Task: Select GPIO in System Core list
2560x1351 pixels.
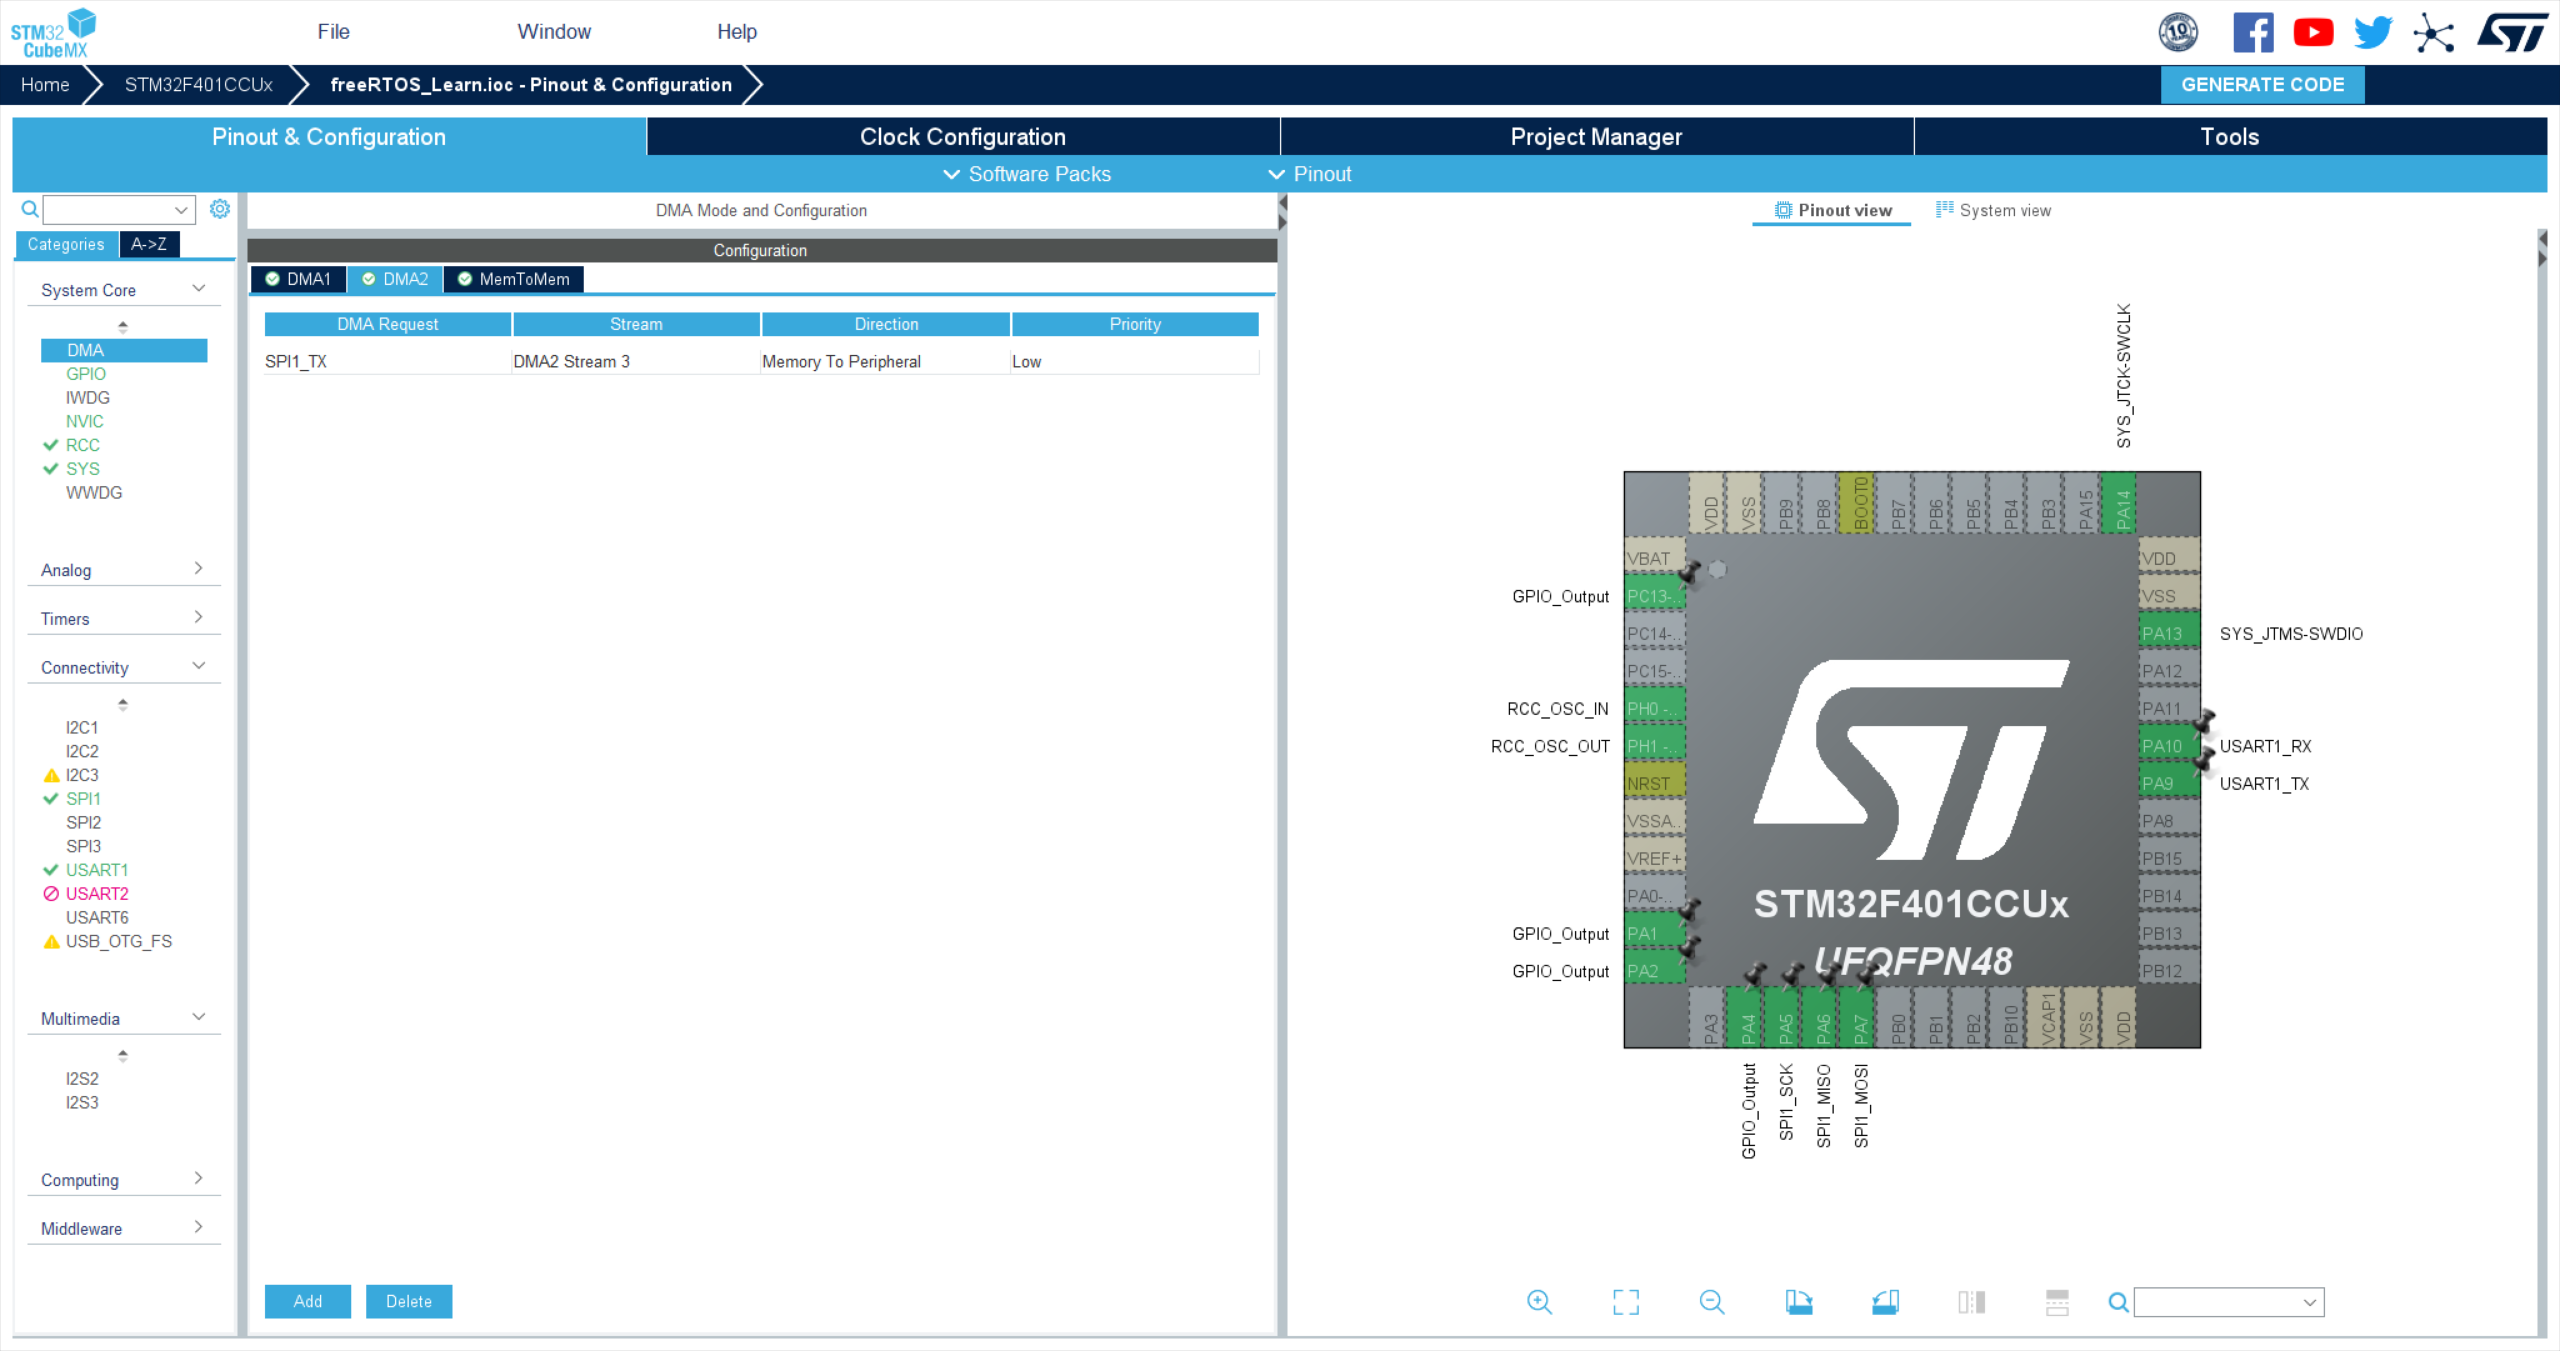Action: pyautogui.click(x=86, y=373)
